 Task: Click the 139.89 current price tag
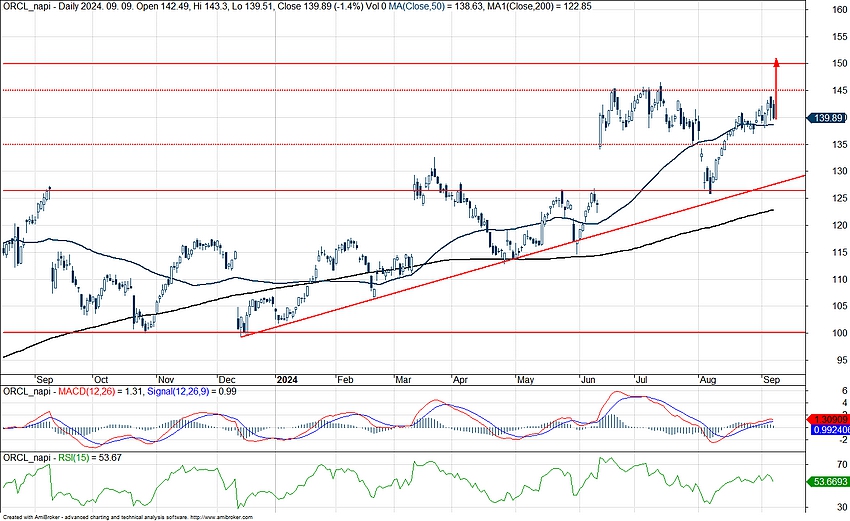[827, 118]
